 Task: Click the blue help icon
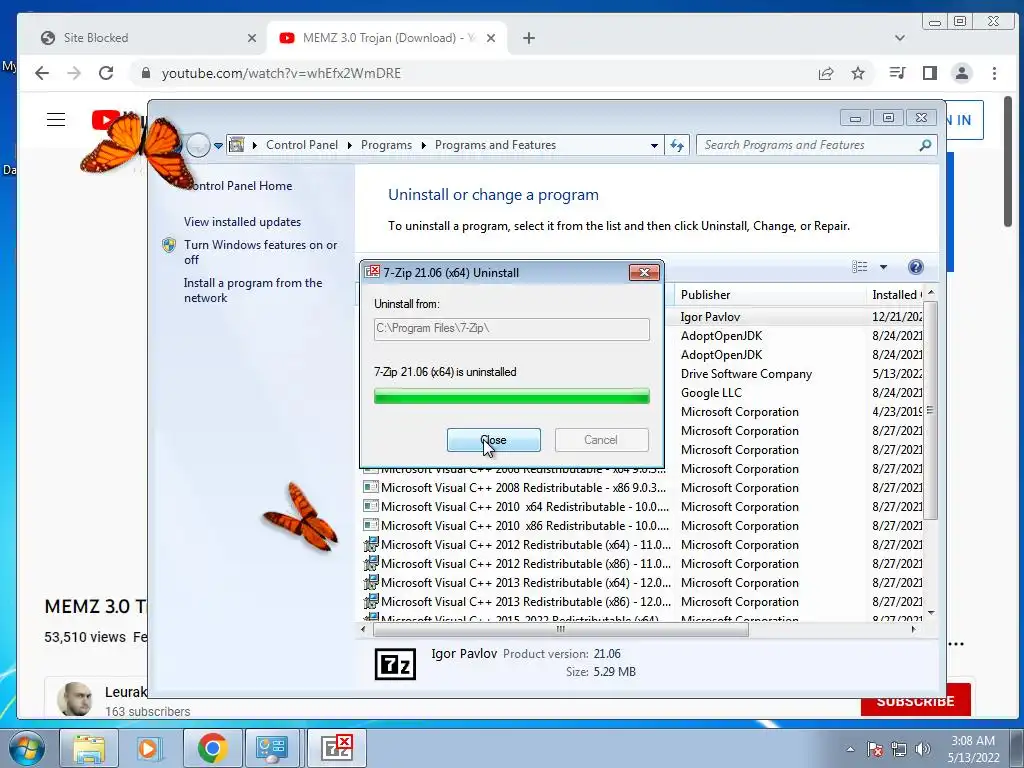(916, 266)
